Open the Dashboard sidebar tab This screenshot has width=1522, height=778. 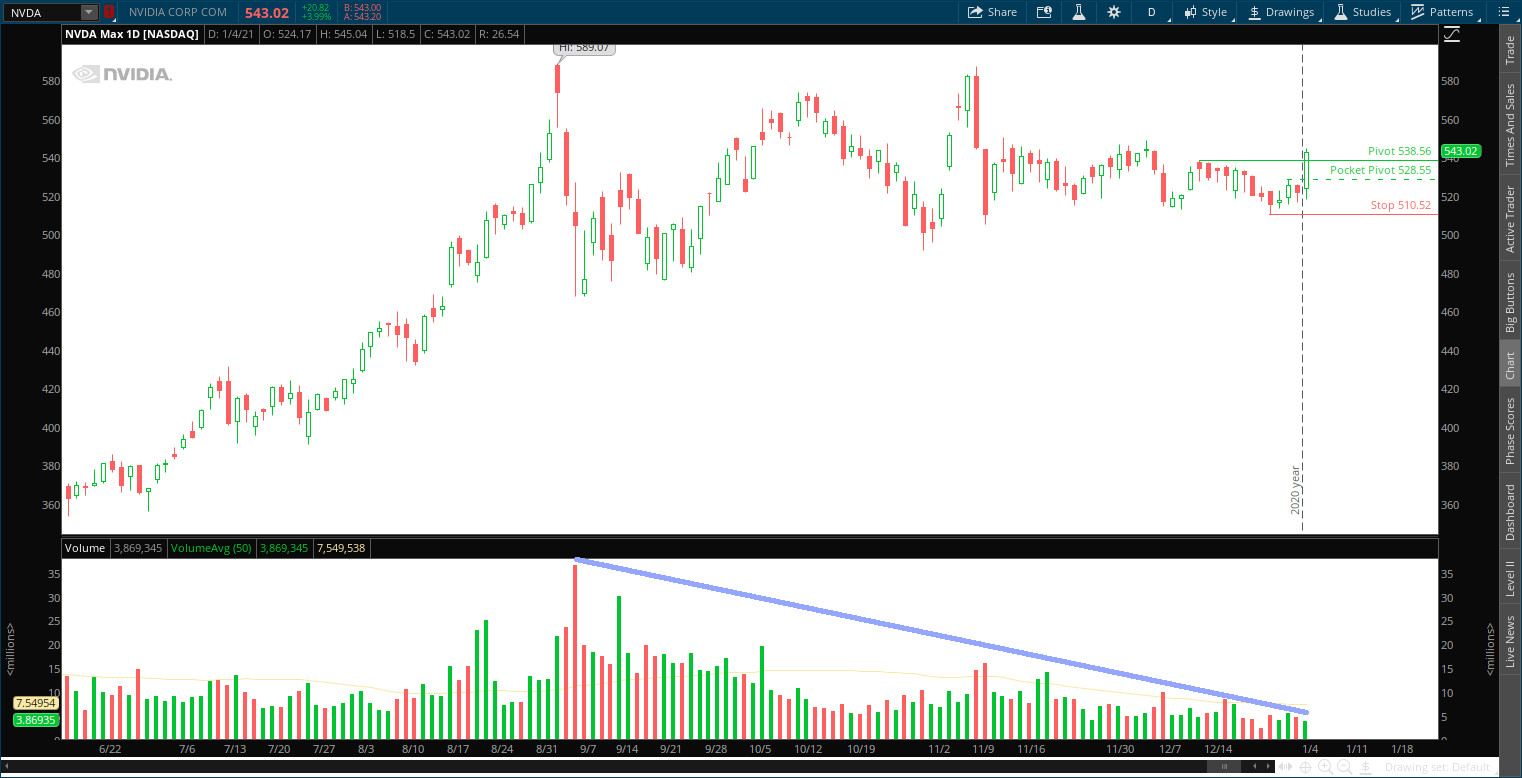coord(1510,512)
